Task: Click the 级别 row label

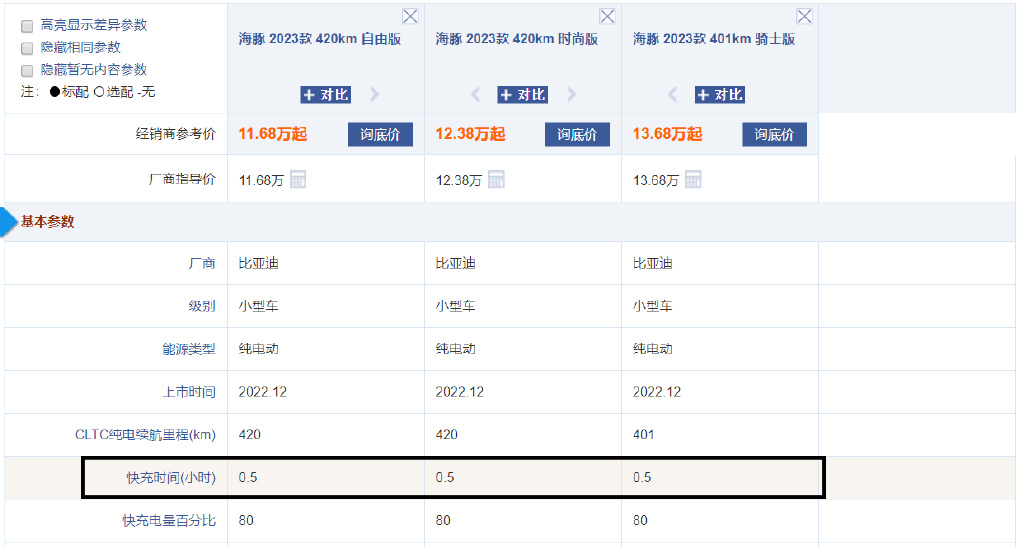Action: (202, 306)
